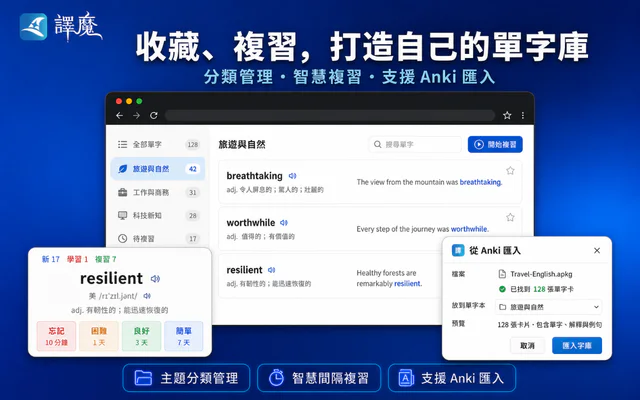This screenshot has width=640, height=400.
Task: Click 取消 in Anki import dialog
Action: click(x=527, y=346)
